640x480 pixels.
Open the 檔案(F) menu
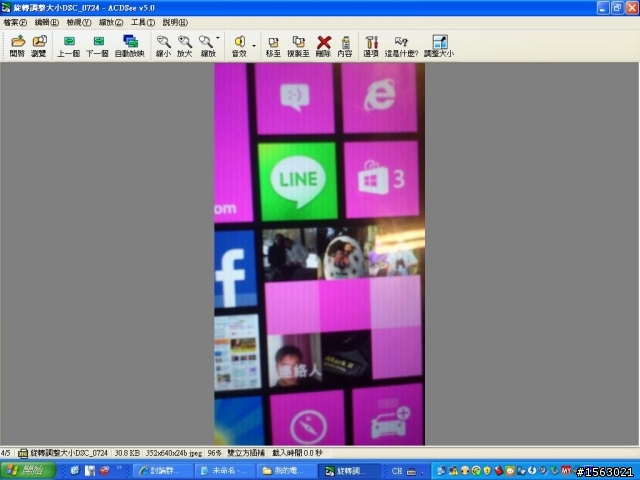pos(15,22)
